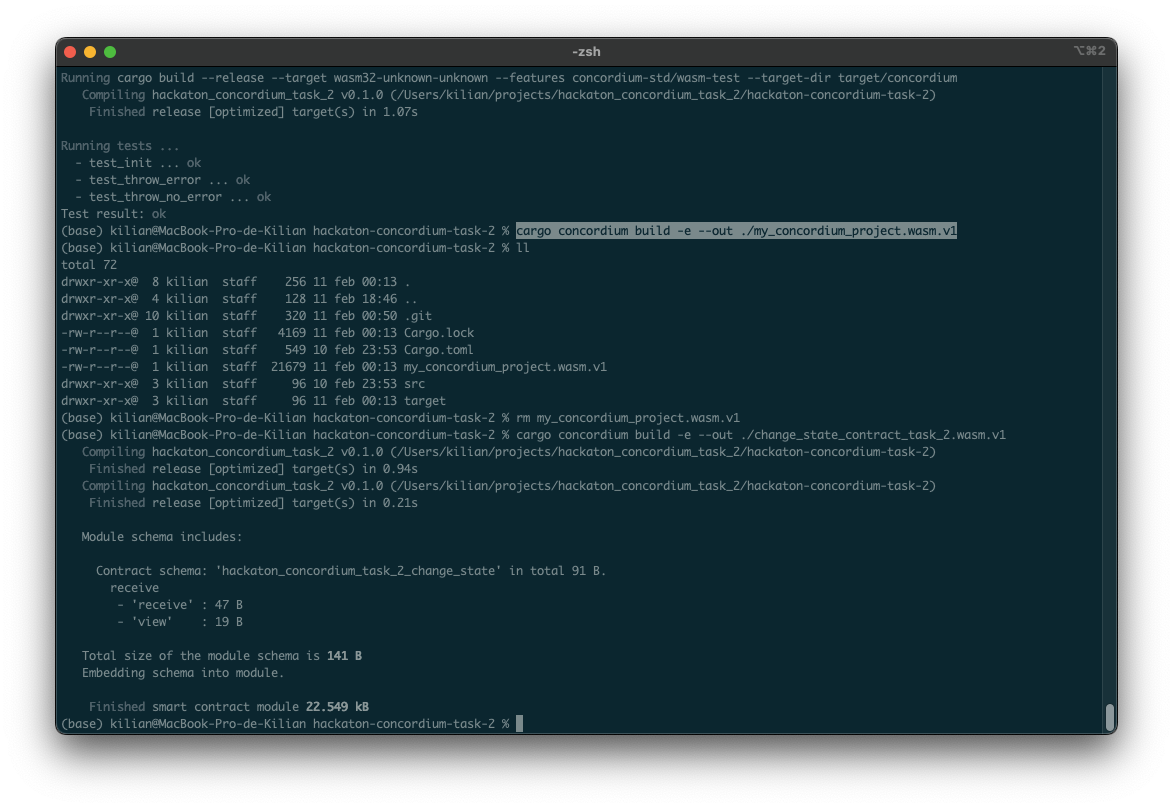Click the file size 4169
Image resolution: width=1173 pixels, height=808 pixels.
[x=292, y=333]
